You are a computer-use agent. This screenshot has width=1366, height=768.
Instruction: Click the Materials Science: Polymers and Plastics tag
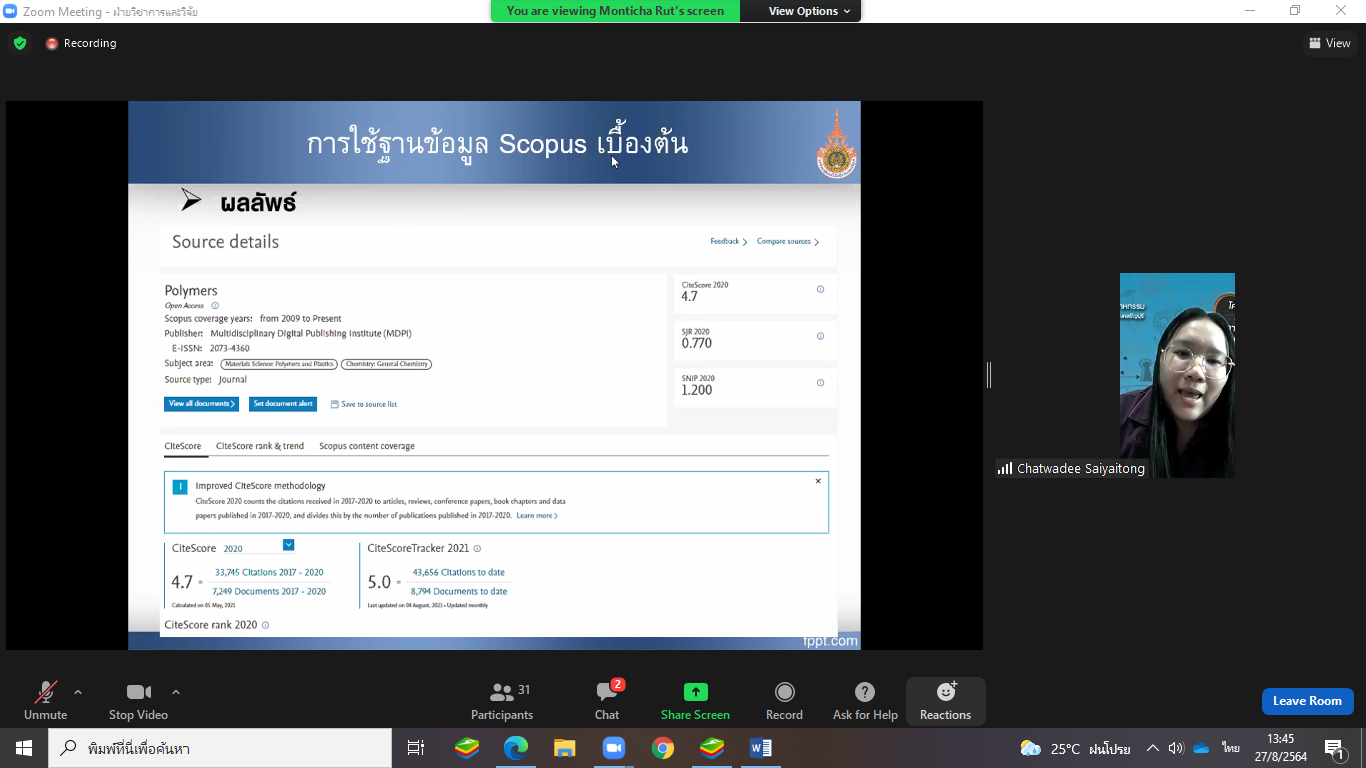(279, 364)
